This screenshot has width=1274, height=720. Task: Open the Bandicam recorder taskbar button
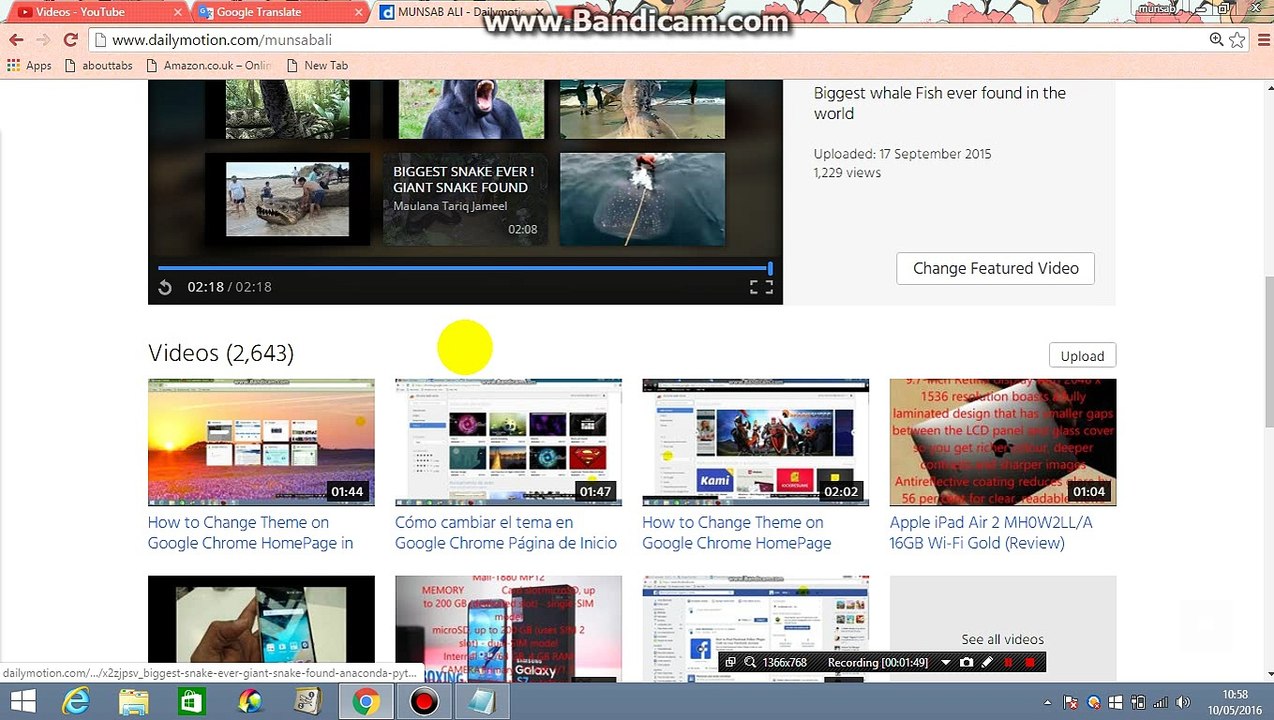tap(424, 702)
